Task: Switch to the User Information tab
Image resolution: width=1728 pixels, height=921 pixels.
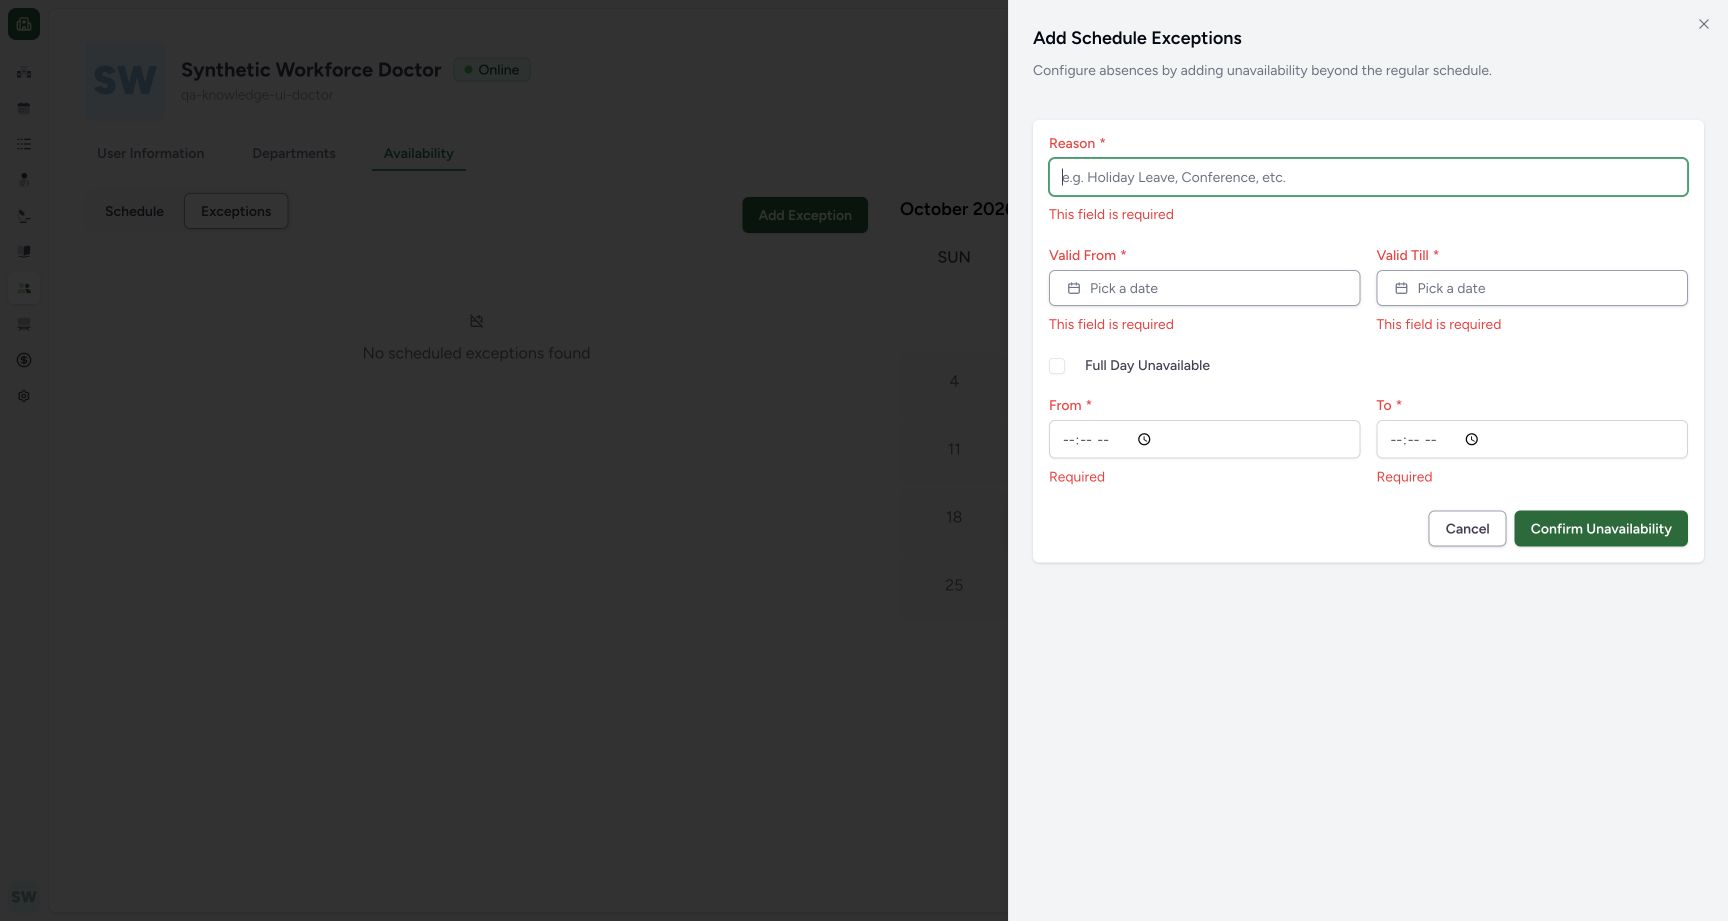Action: pos(151,153)
